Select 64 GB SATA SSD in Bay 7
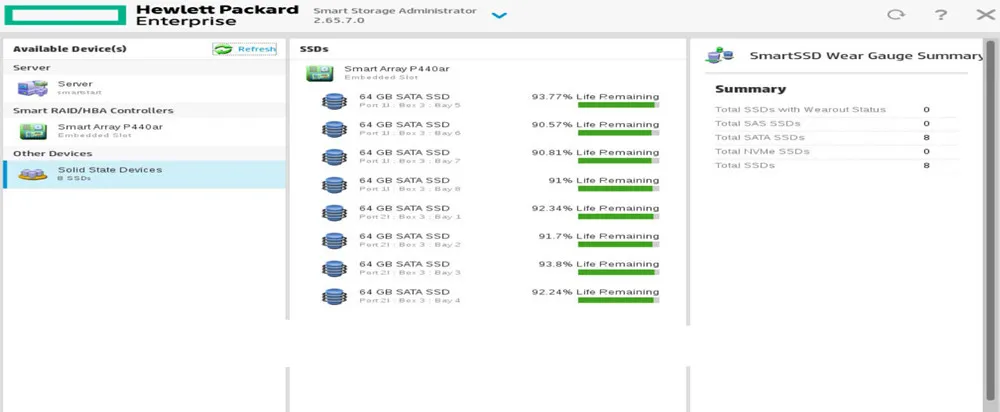Screen dimensions: 1000x412 coord(404,152)
